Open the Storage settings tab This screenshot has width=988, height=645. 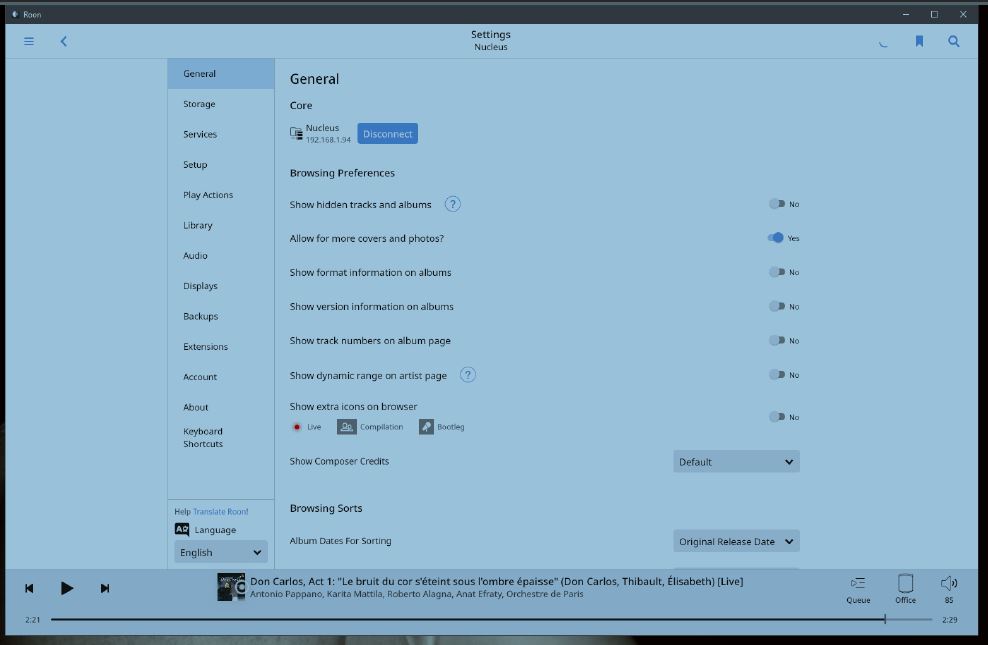(221, 104)
